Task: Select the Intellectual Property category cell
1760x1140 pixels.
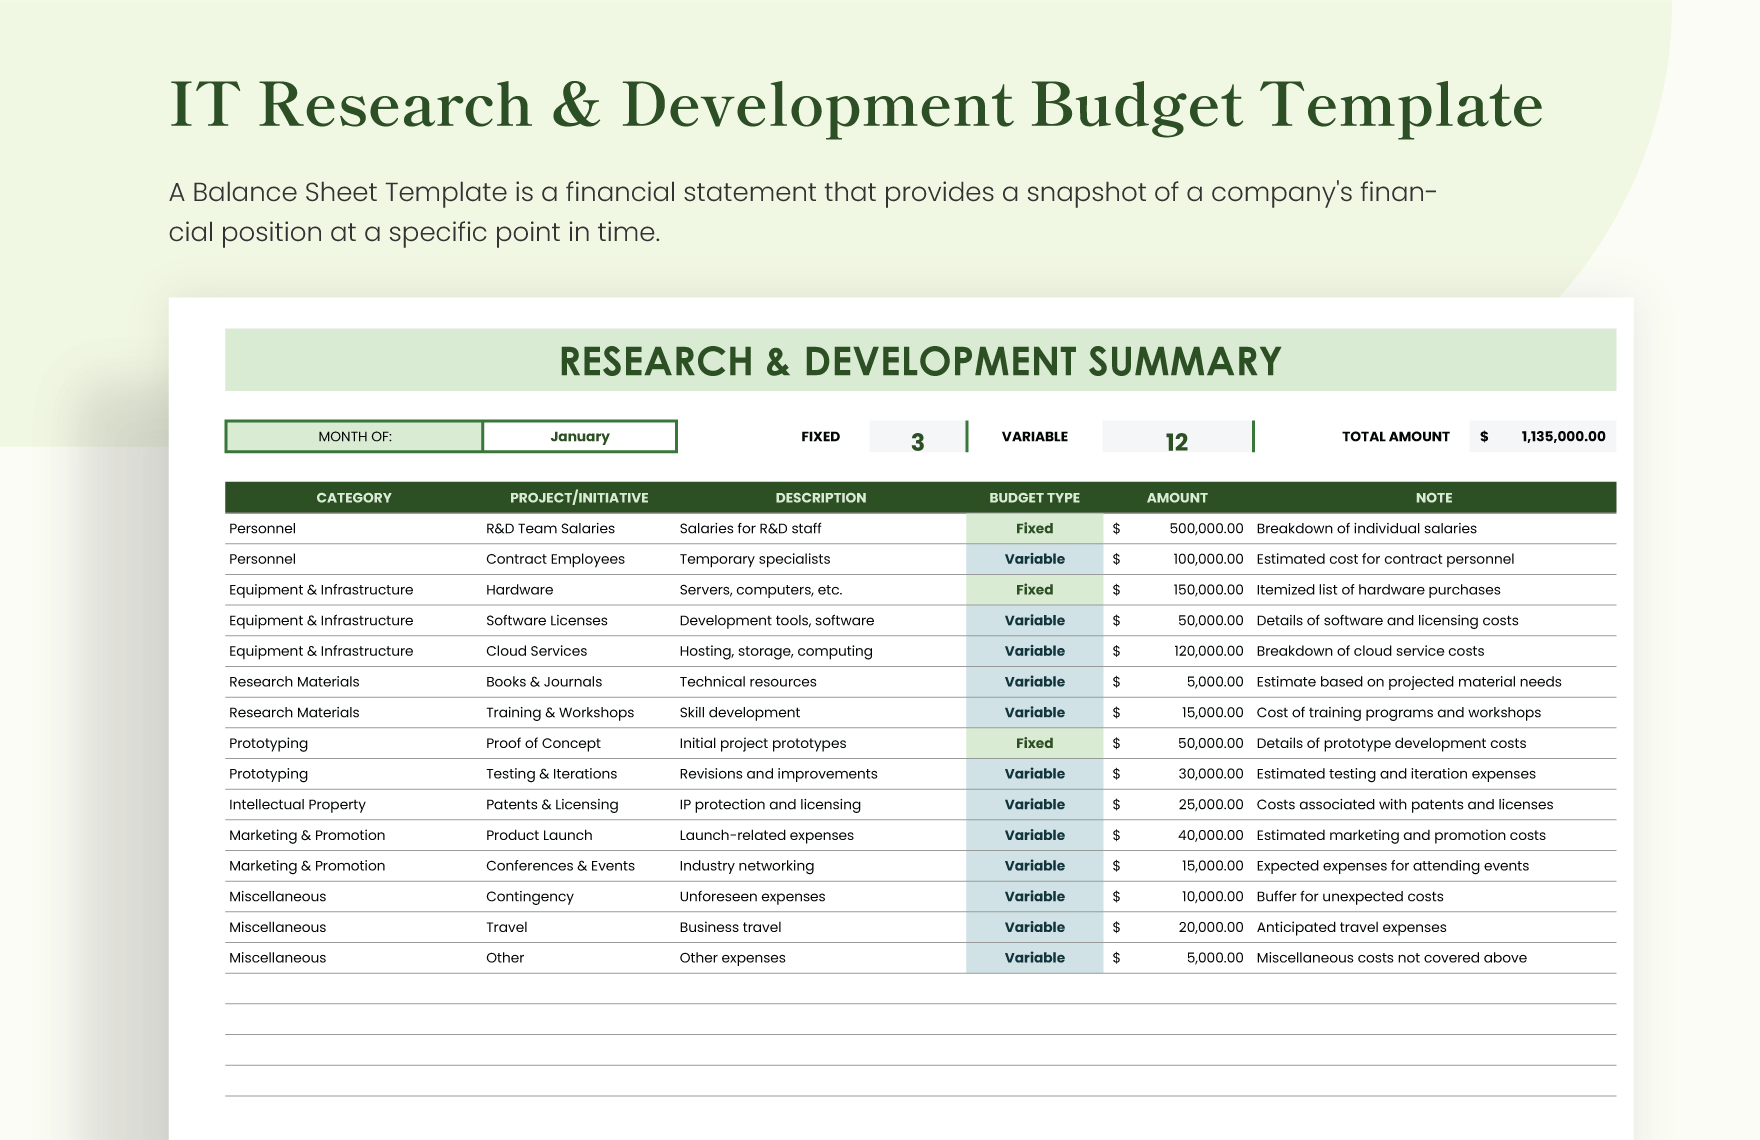Action: (297, 805)
